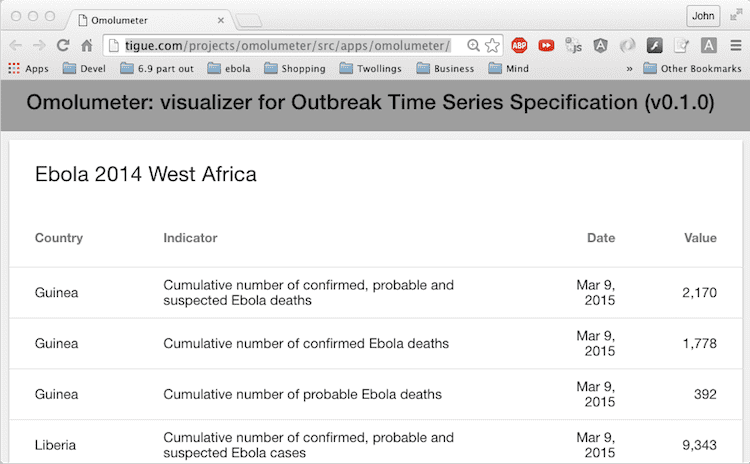
Task: Open the Apps shortcut in bookmarks bar
Action: (28, 68)
